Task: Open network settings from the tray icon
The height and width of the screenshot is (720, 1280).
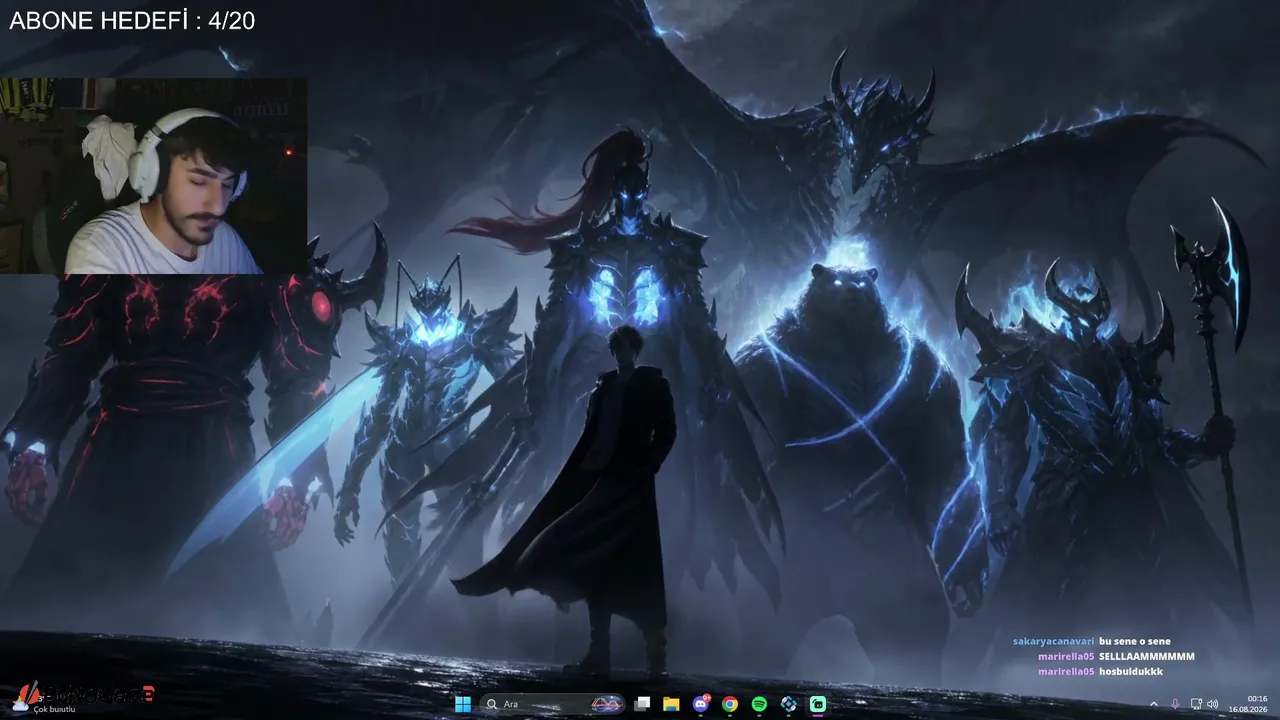Action: [1196, 704]
